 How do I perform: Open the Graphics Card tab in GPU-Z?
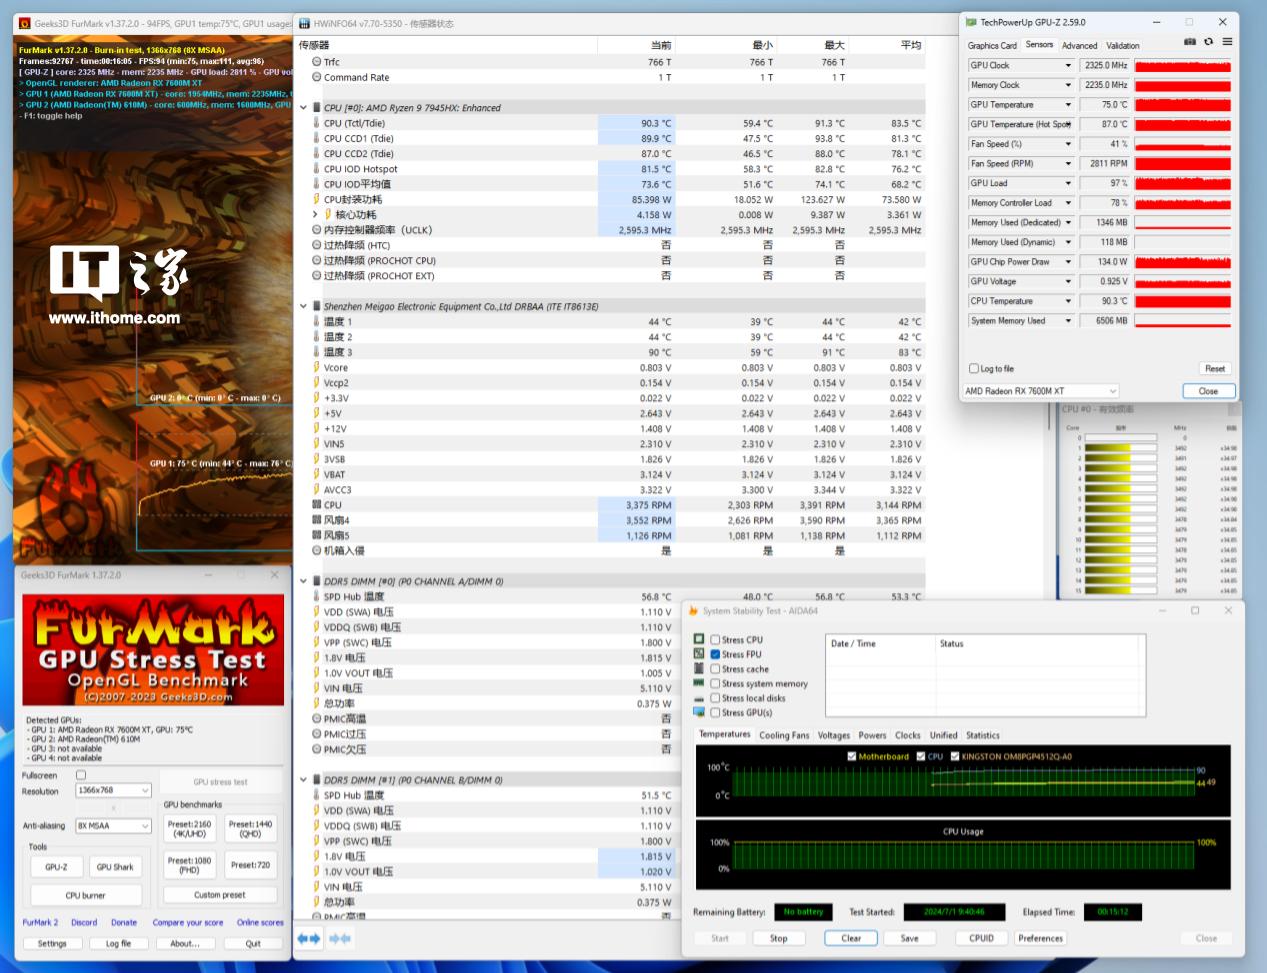click(991, 45)
